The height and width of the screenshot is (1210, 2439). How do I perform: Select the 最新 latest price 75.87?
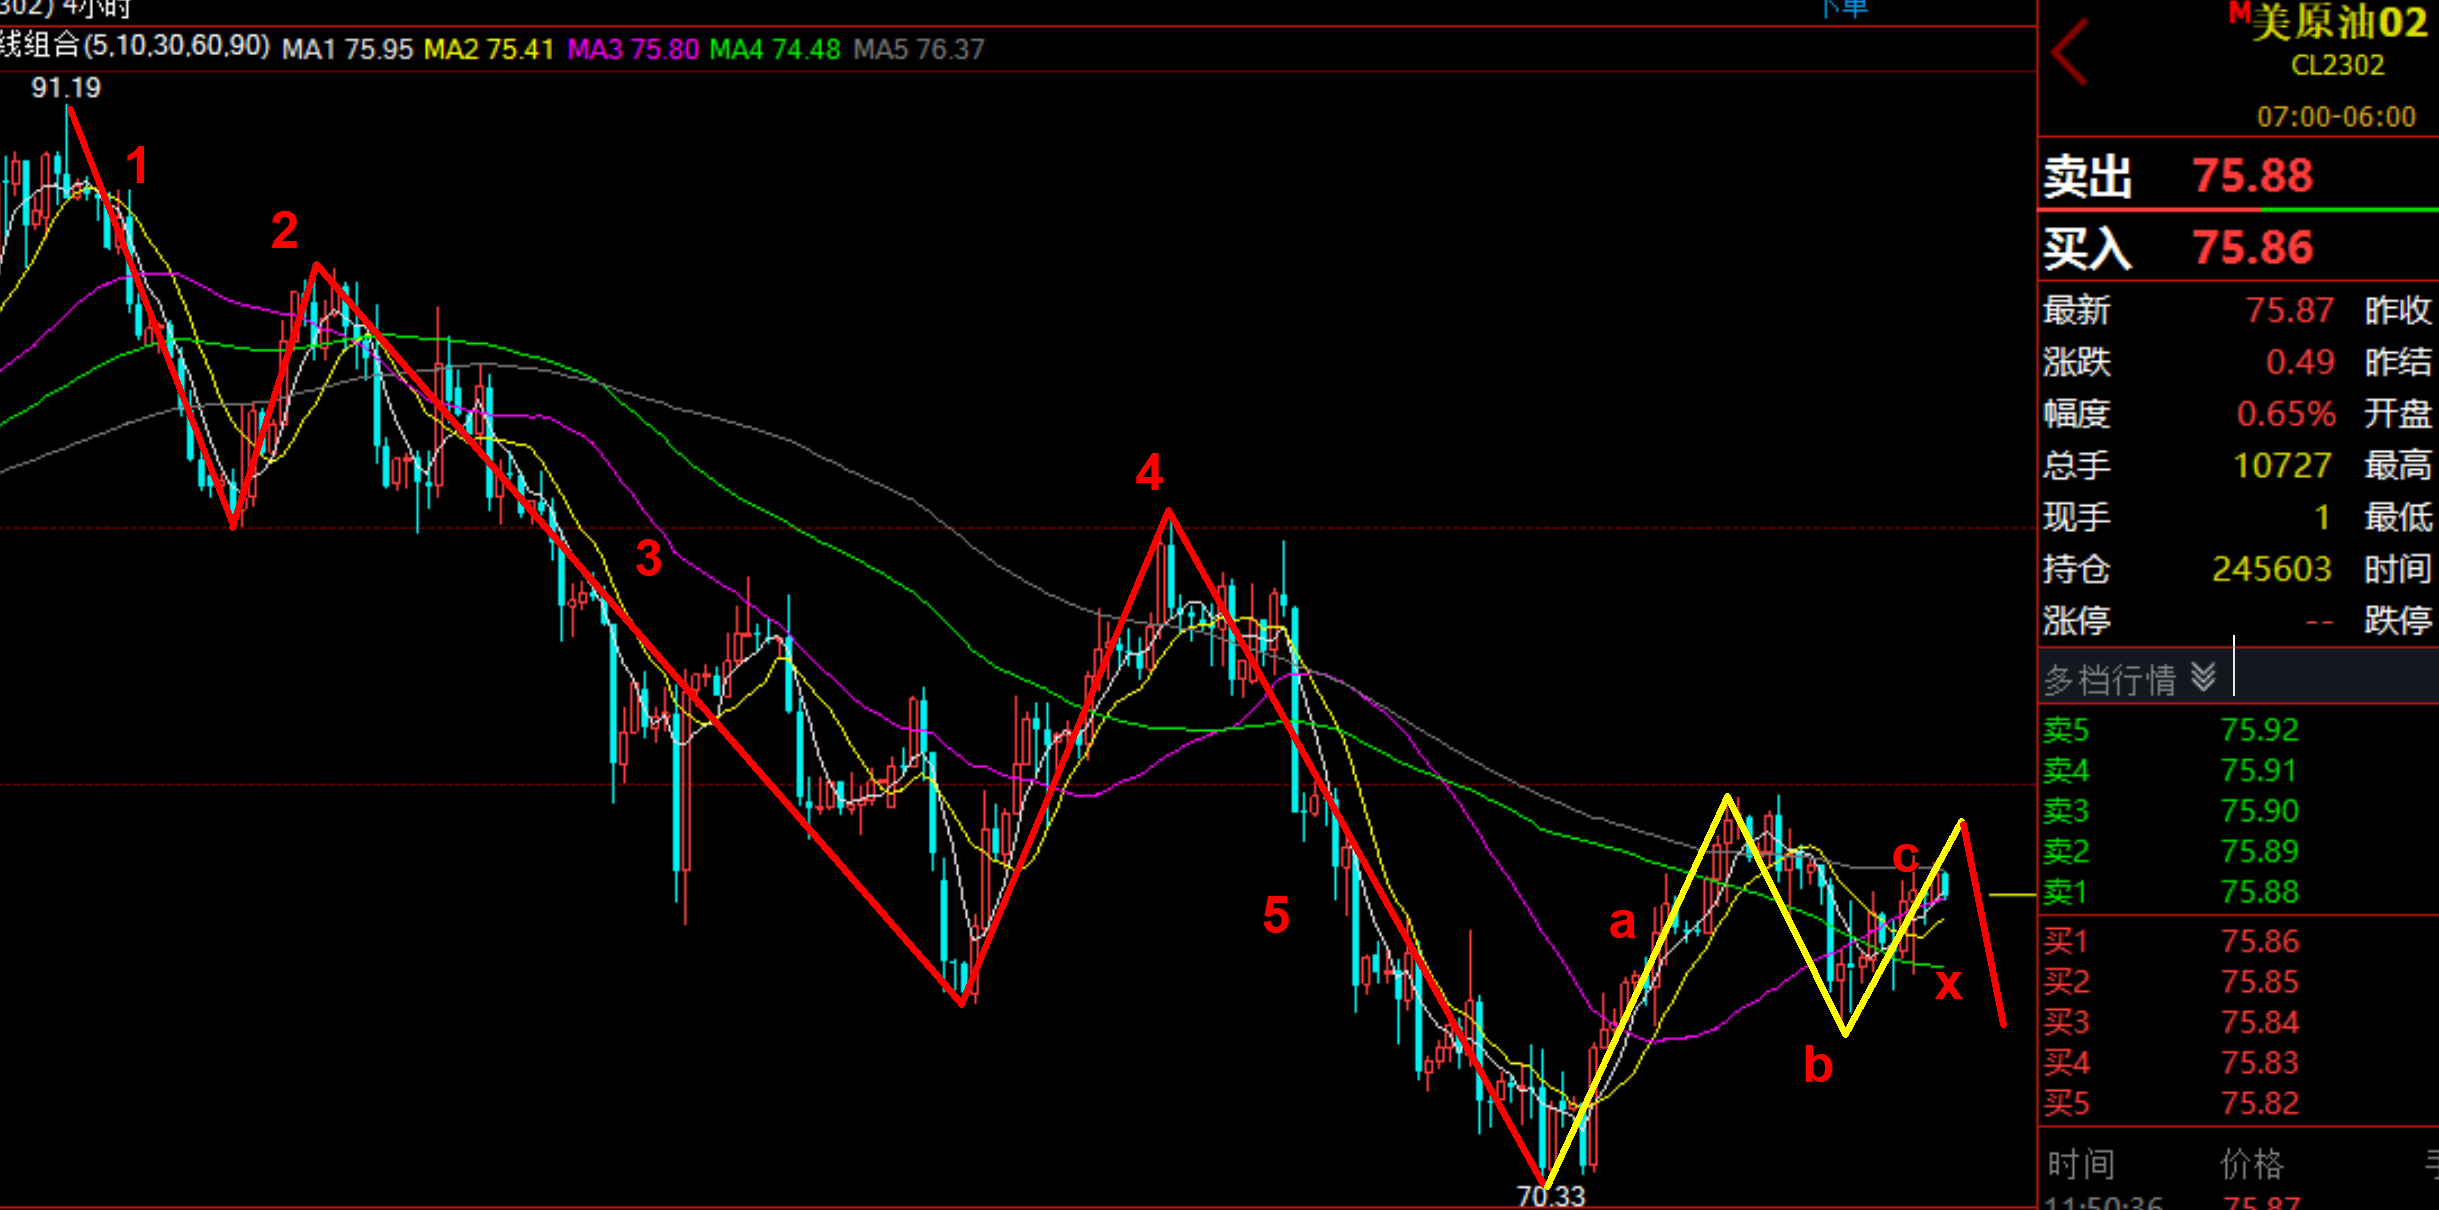(x=2290, y=310)
